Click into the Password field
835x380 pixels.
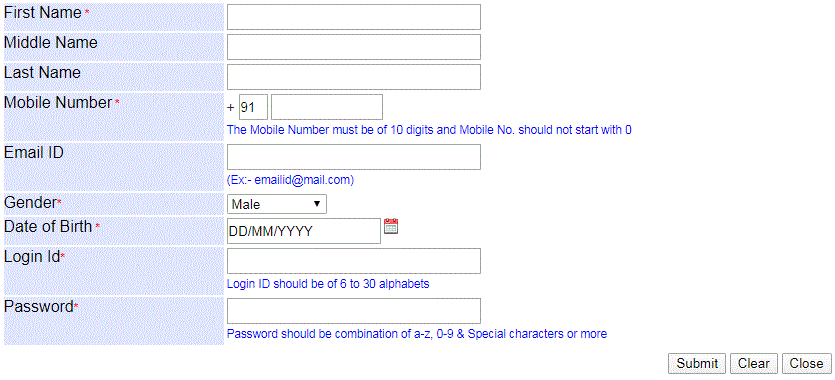click(x=354, y=311)
